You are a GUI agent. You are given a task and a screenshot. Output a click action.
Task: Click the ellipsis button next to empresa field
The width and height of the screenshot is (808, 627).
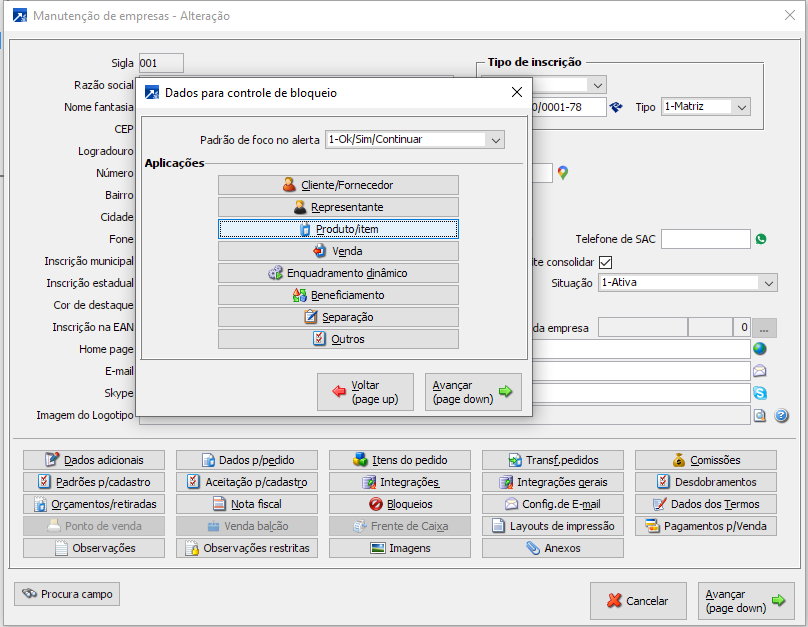pos(767,328)
